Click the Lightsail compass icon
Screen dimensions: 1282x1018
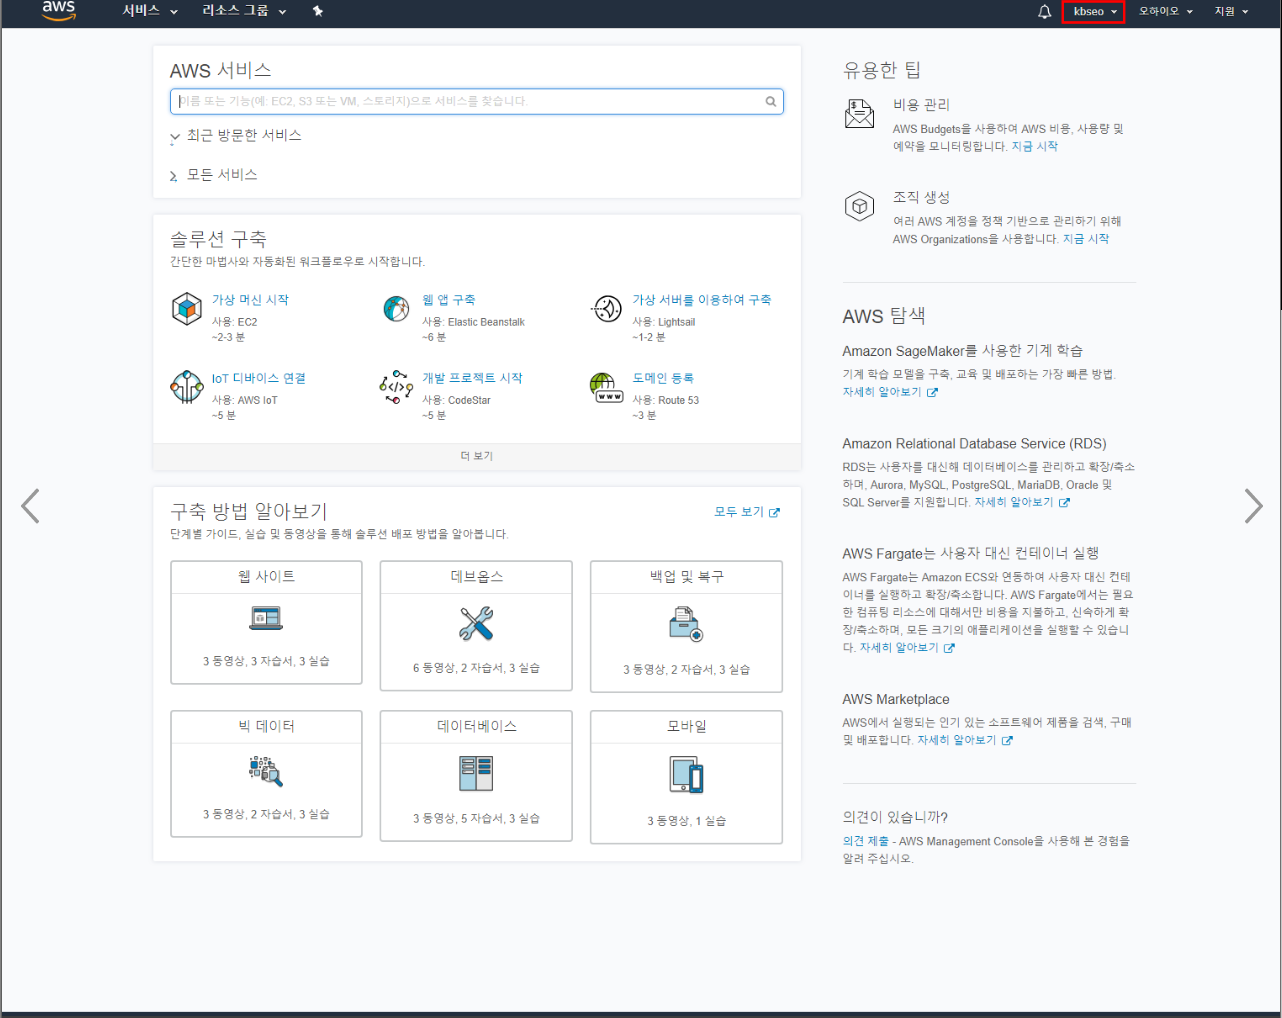pos(607,309)
